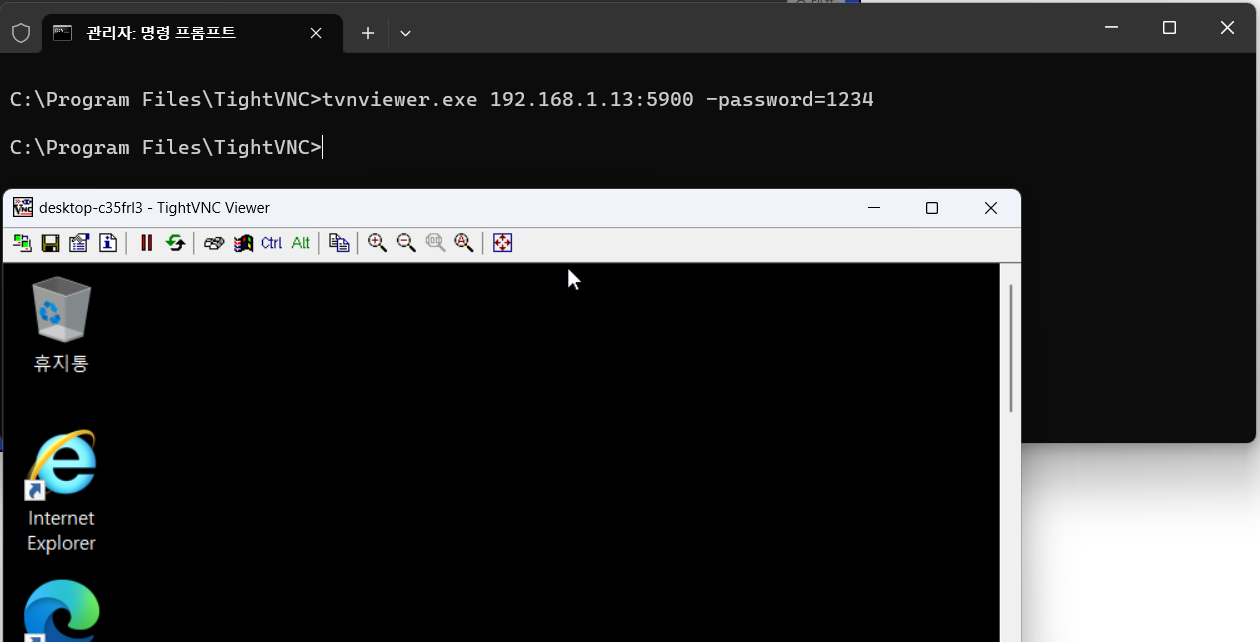This screenshot has width=1260, height=642.
Task: Send Ctrl+Esc Windows flag icon
Action: [242, 243]
